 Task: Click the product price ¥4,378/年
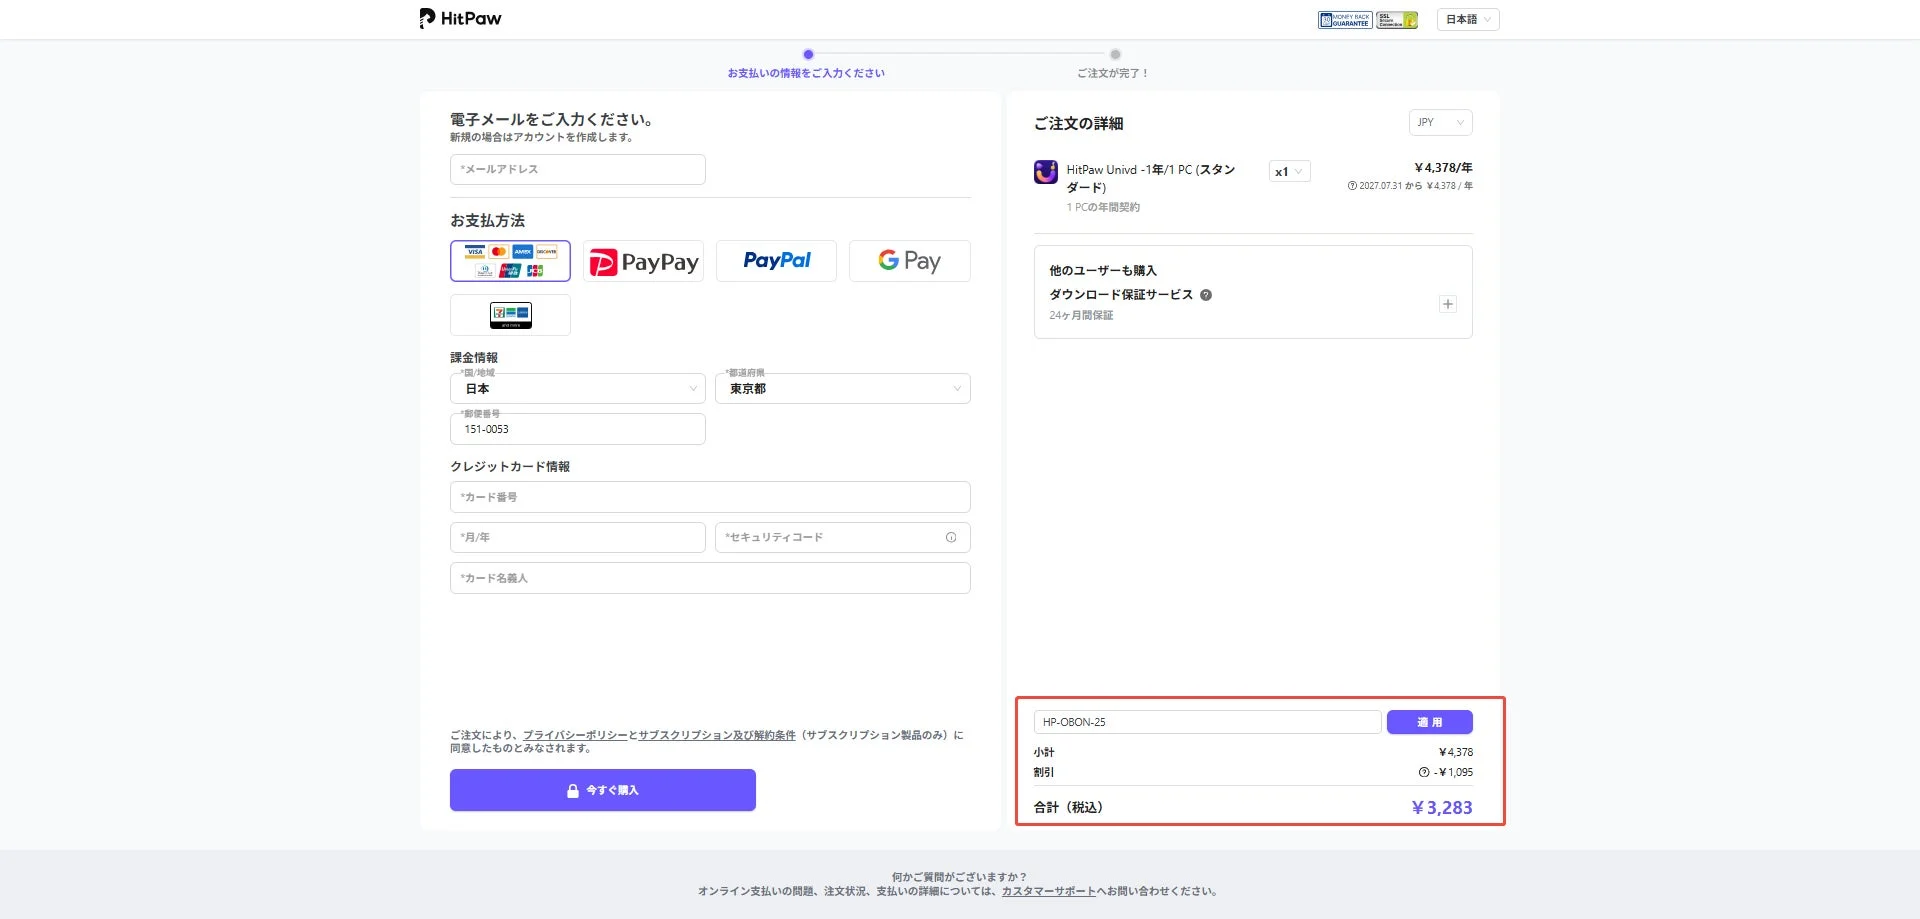pyautogui.click(x=1443, y=168)
